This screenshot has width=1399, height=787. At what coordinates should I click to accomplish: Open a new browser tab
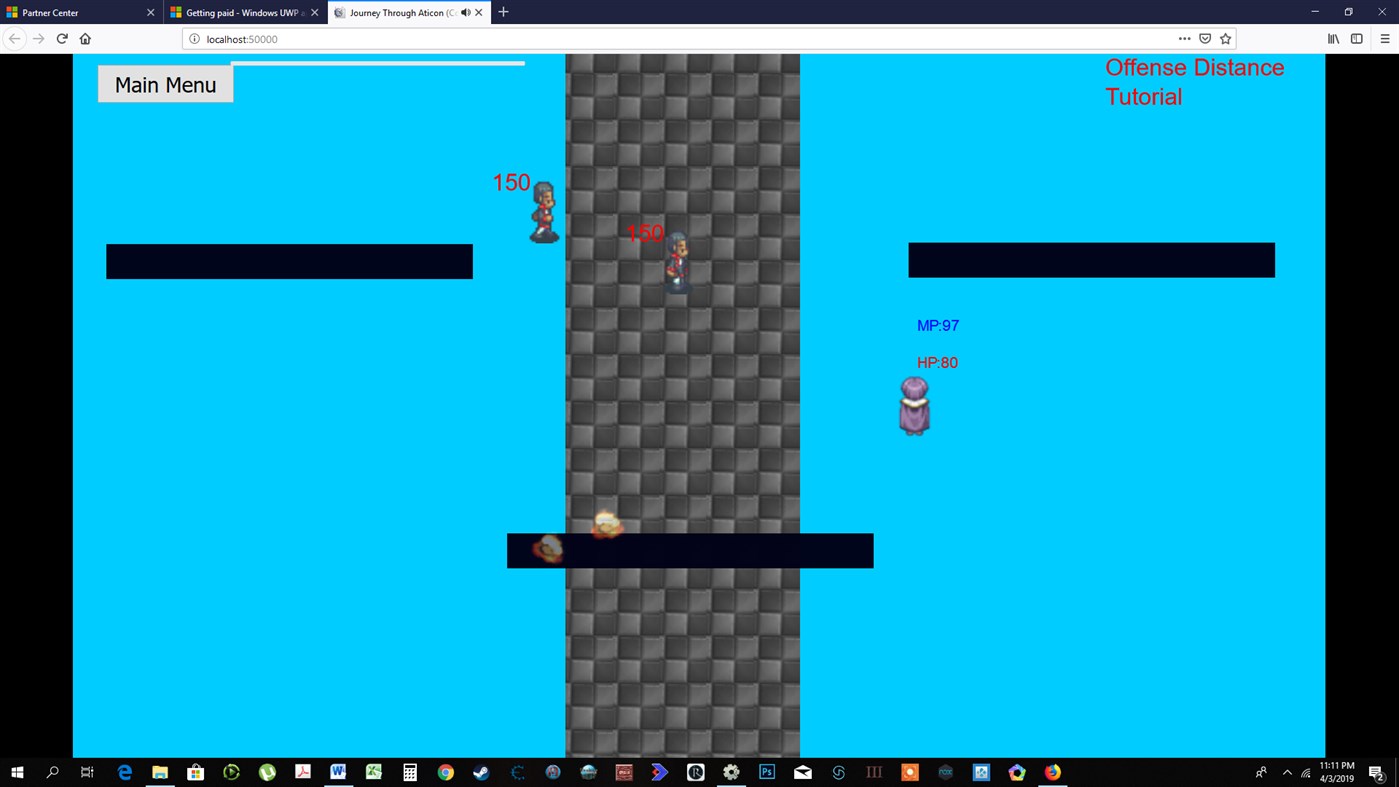503,12
